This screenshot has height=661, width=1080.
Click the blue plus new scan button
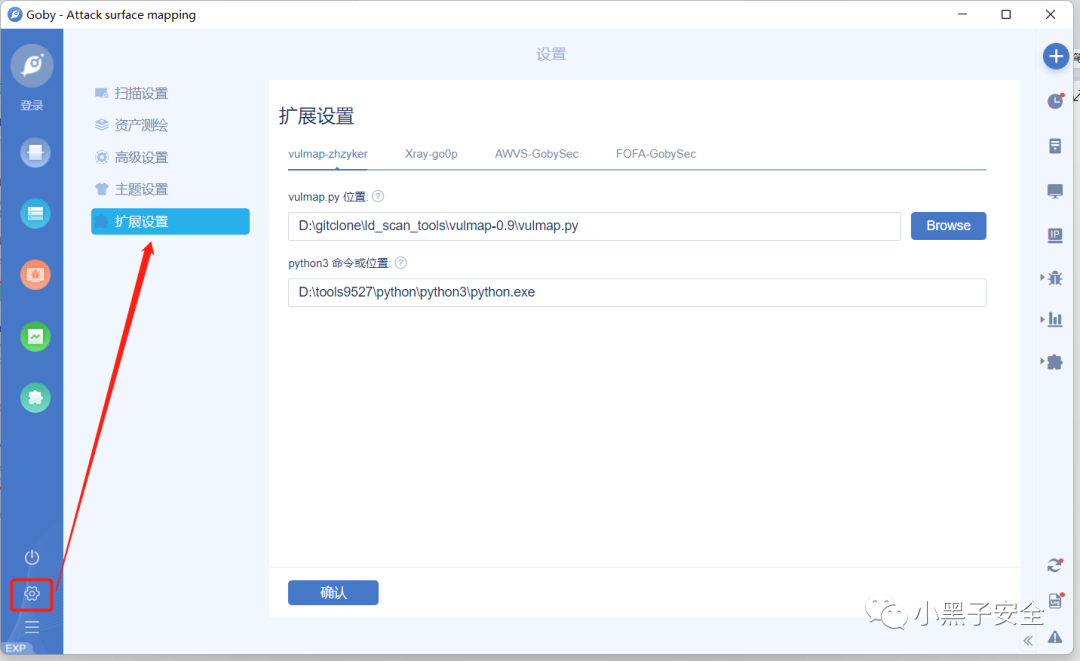point(1055,56)
